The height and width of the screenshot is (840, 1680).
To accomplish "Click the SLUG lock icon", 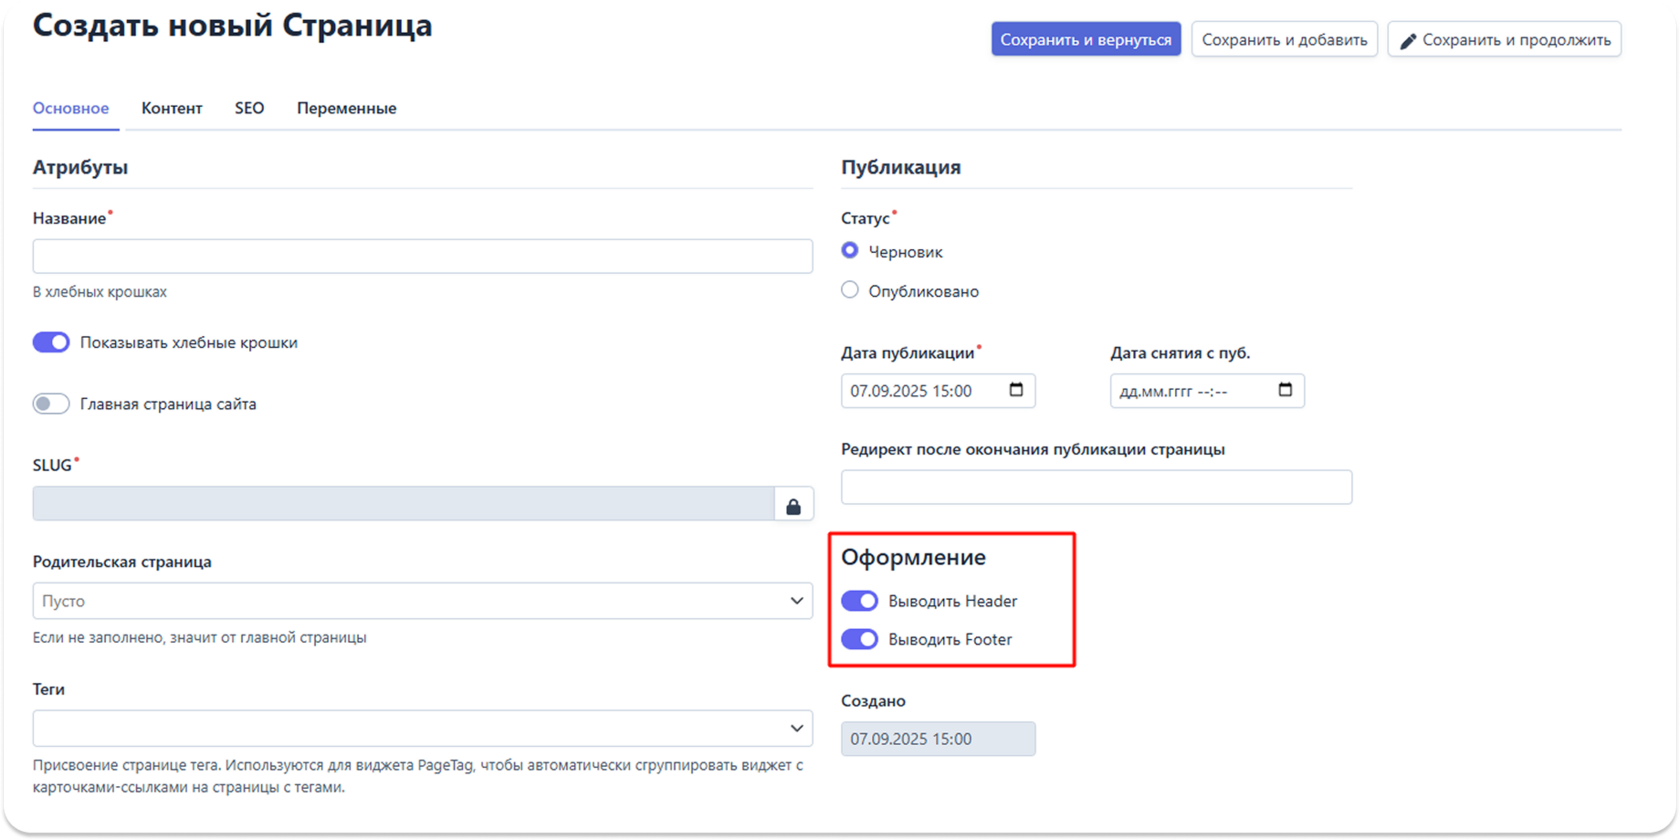I will (793, 505).
